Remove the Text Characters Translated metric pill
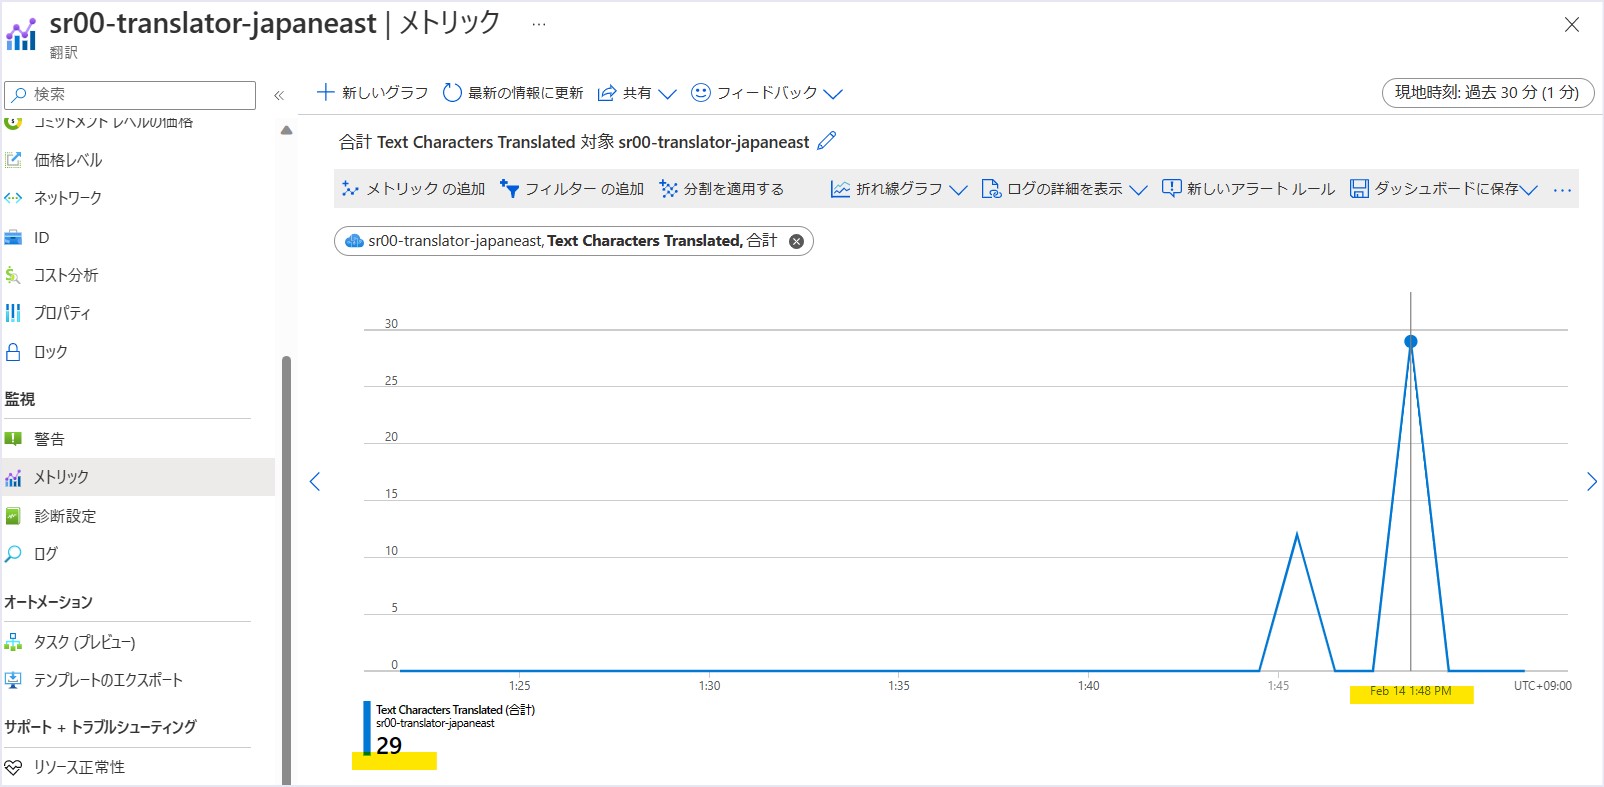 pos(796,241)
